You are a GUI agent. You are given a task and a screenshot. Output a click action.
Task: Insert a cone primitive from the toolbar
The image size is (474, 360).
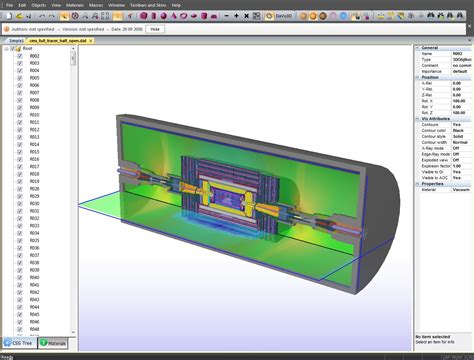click(173, 16)
